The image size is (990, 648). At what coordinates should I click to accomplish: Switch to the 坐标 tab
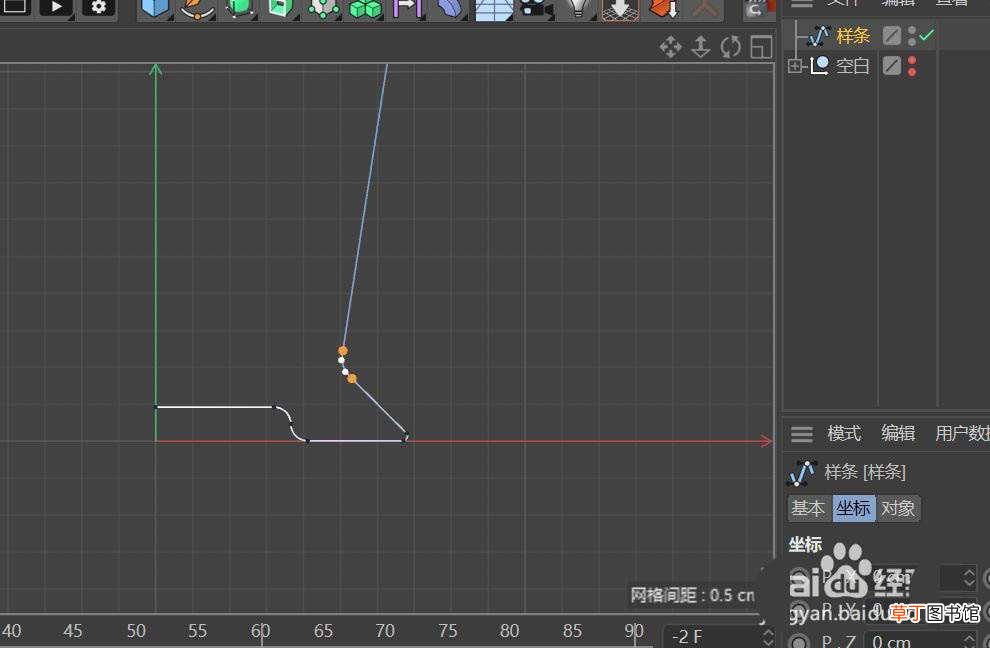click(854, 508)
